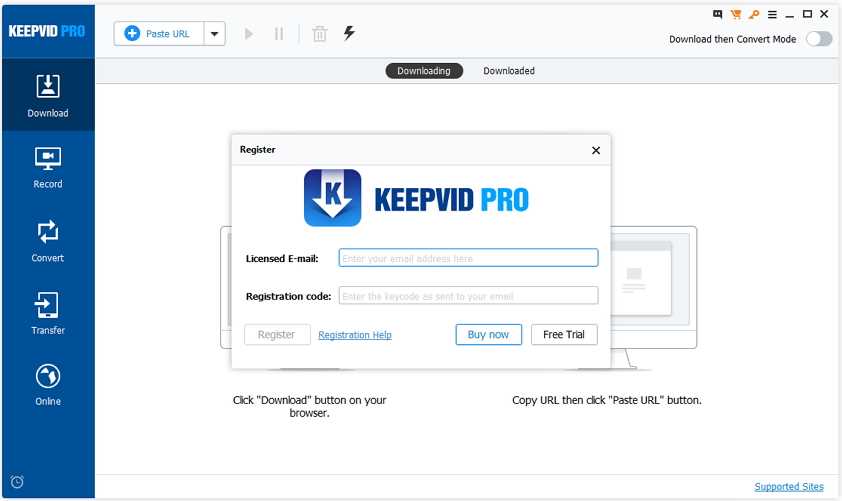Open the Download section in sidebar
This screenshot has height=501, width=842.
(x=48, y=95)
